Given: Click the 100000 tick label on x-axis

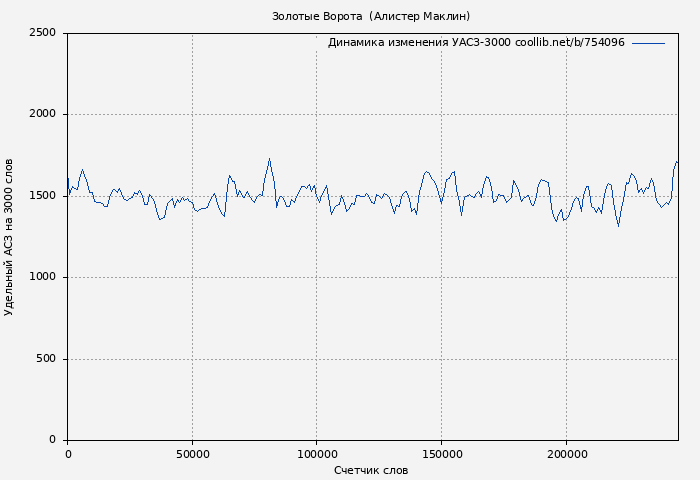Looking at the screenshot, I should [317, 454].
